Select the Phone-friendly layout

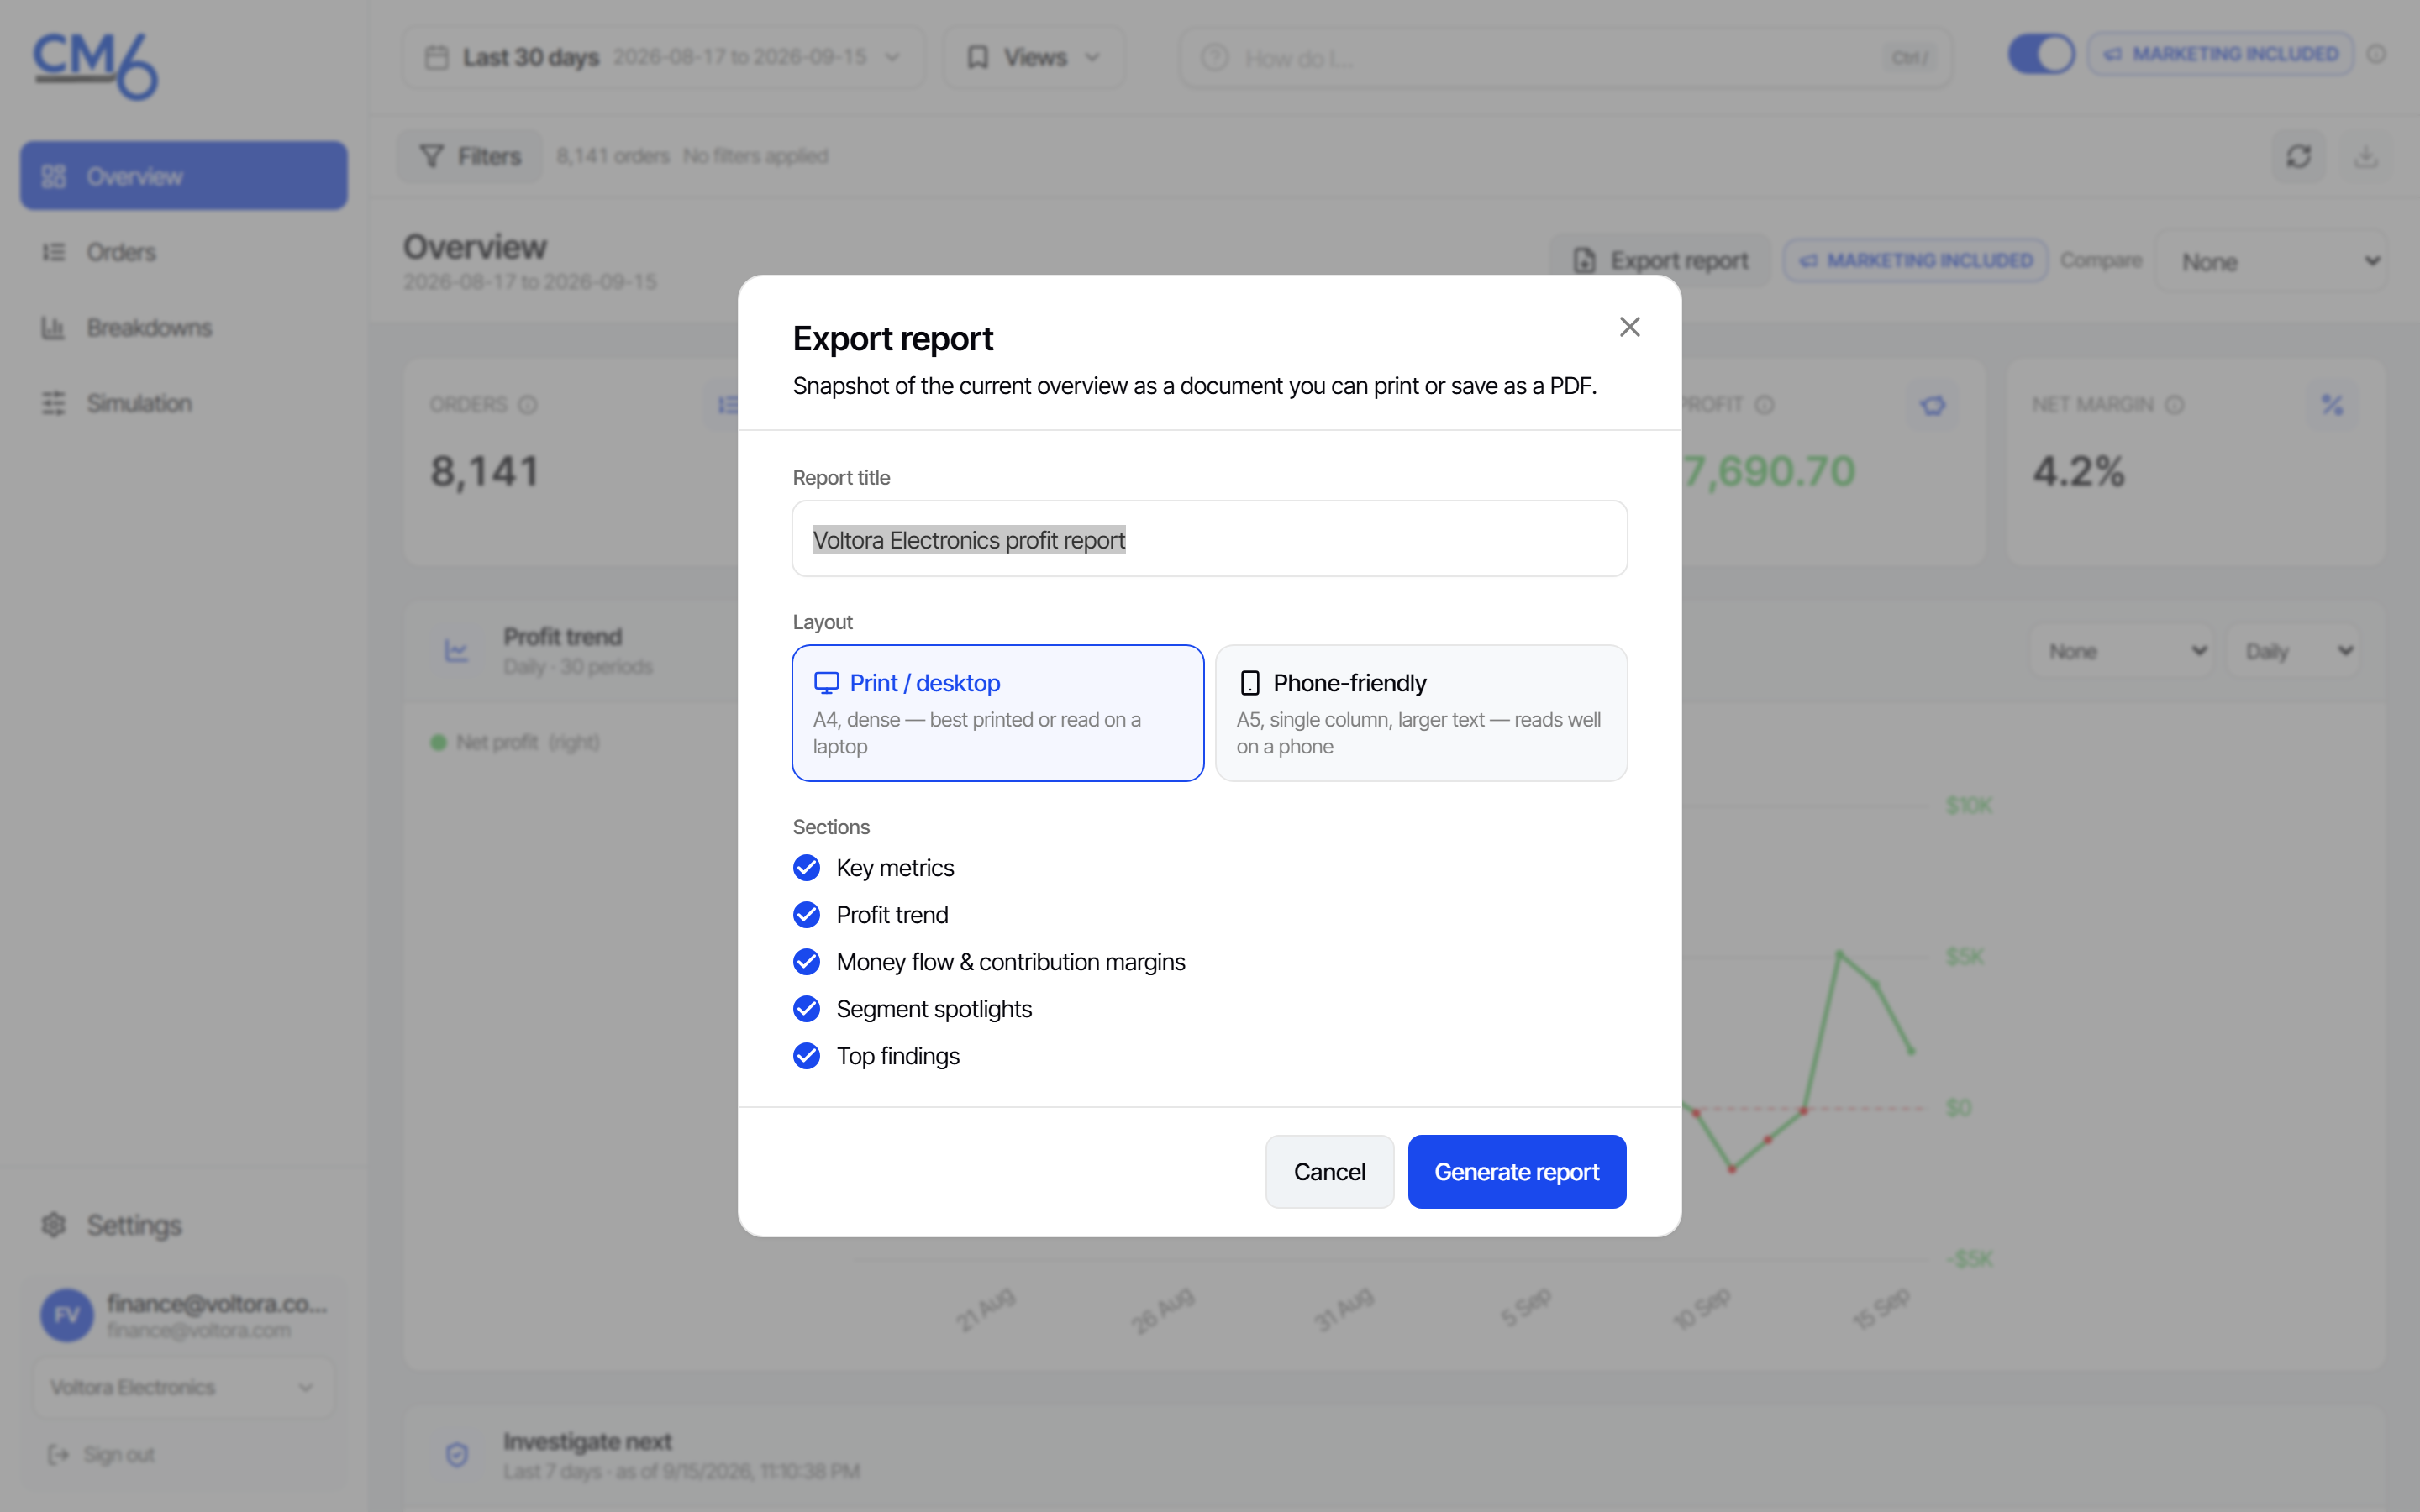click(1421, 713)
